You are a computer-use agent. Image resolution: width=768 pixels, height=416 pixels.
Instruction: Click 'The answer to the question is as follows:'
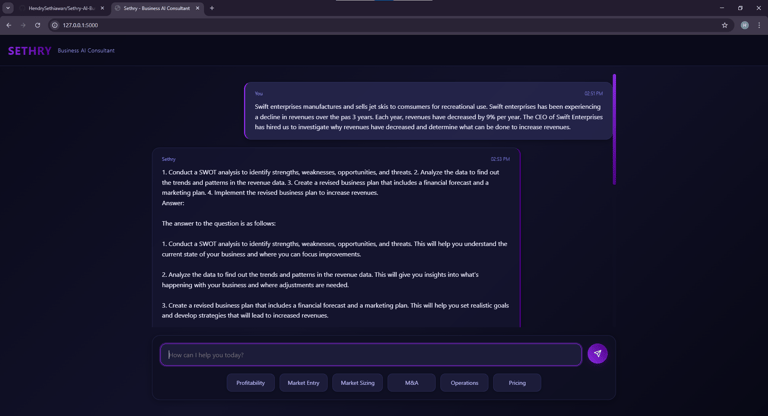click(218, 223)
